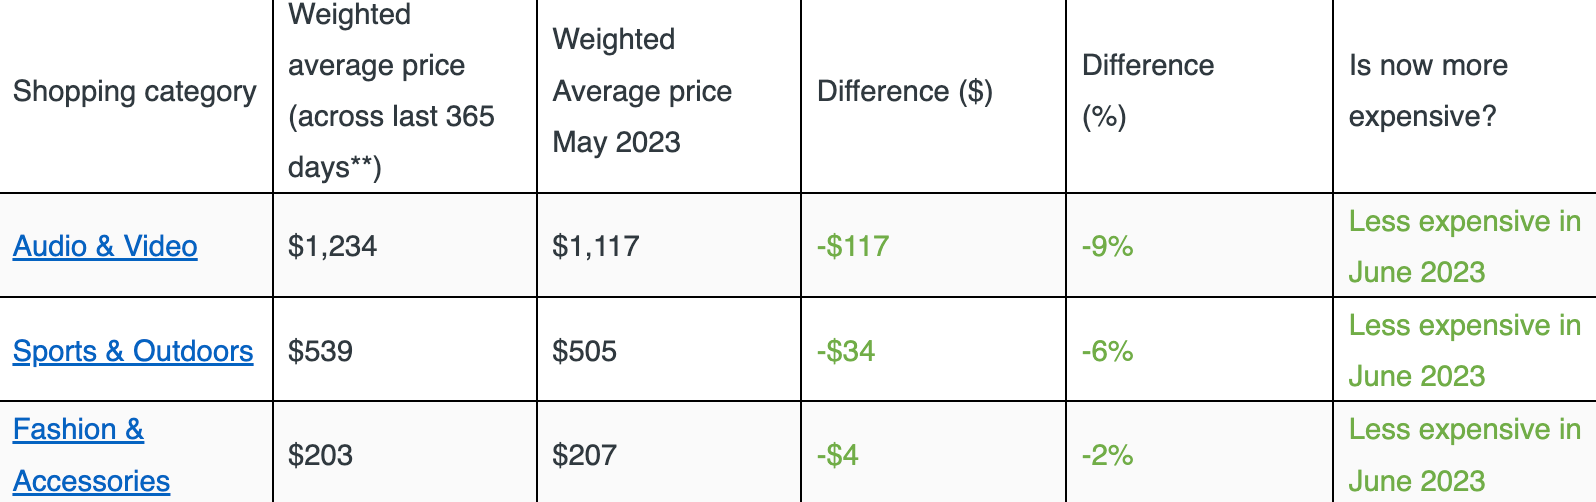Click Less expensive text in Audio & Video row

coord(1464,222)
